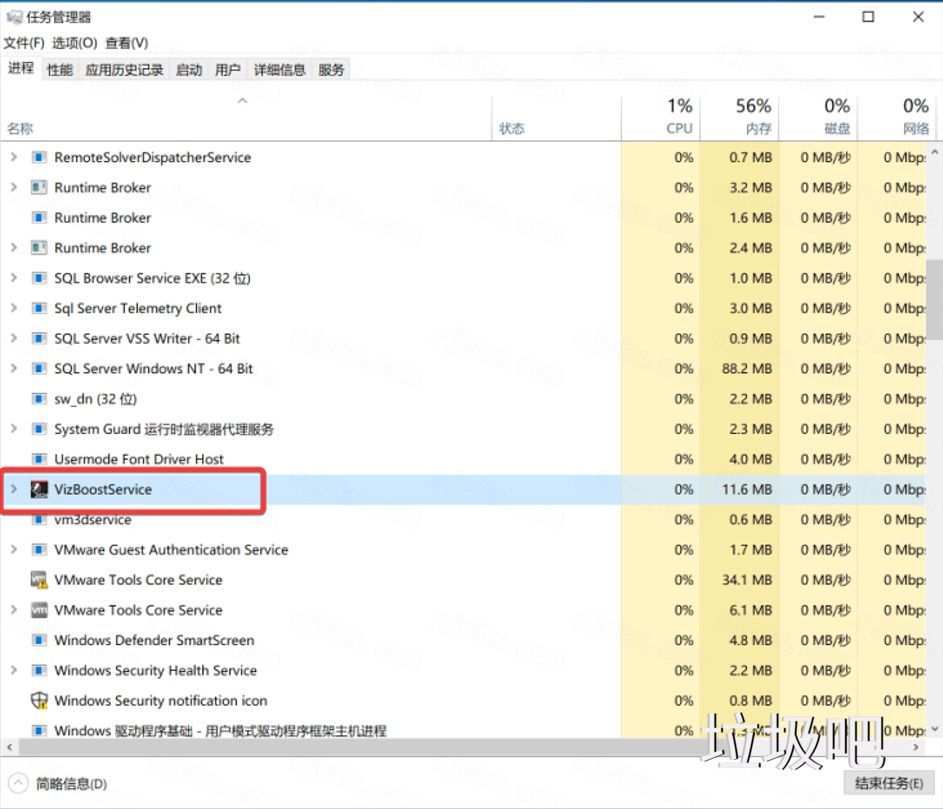This screenshot has height=809, width=943.
Task: Click the Sql Server Telemetry Client icon
Action: [40, 308]
